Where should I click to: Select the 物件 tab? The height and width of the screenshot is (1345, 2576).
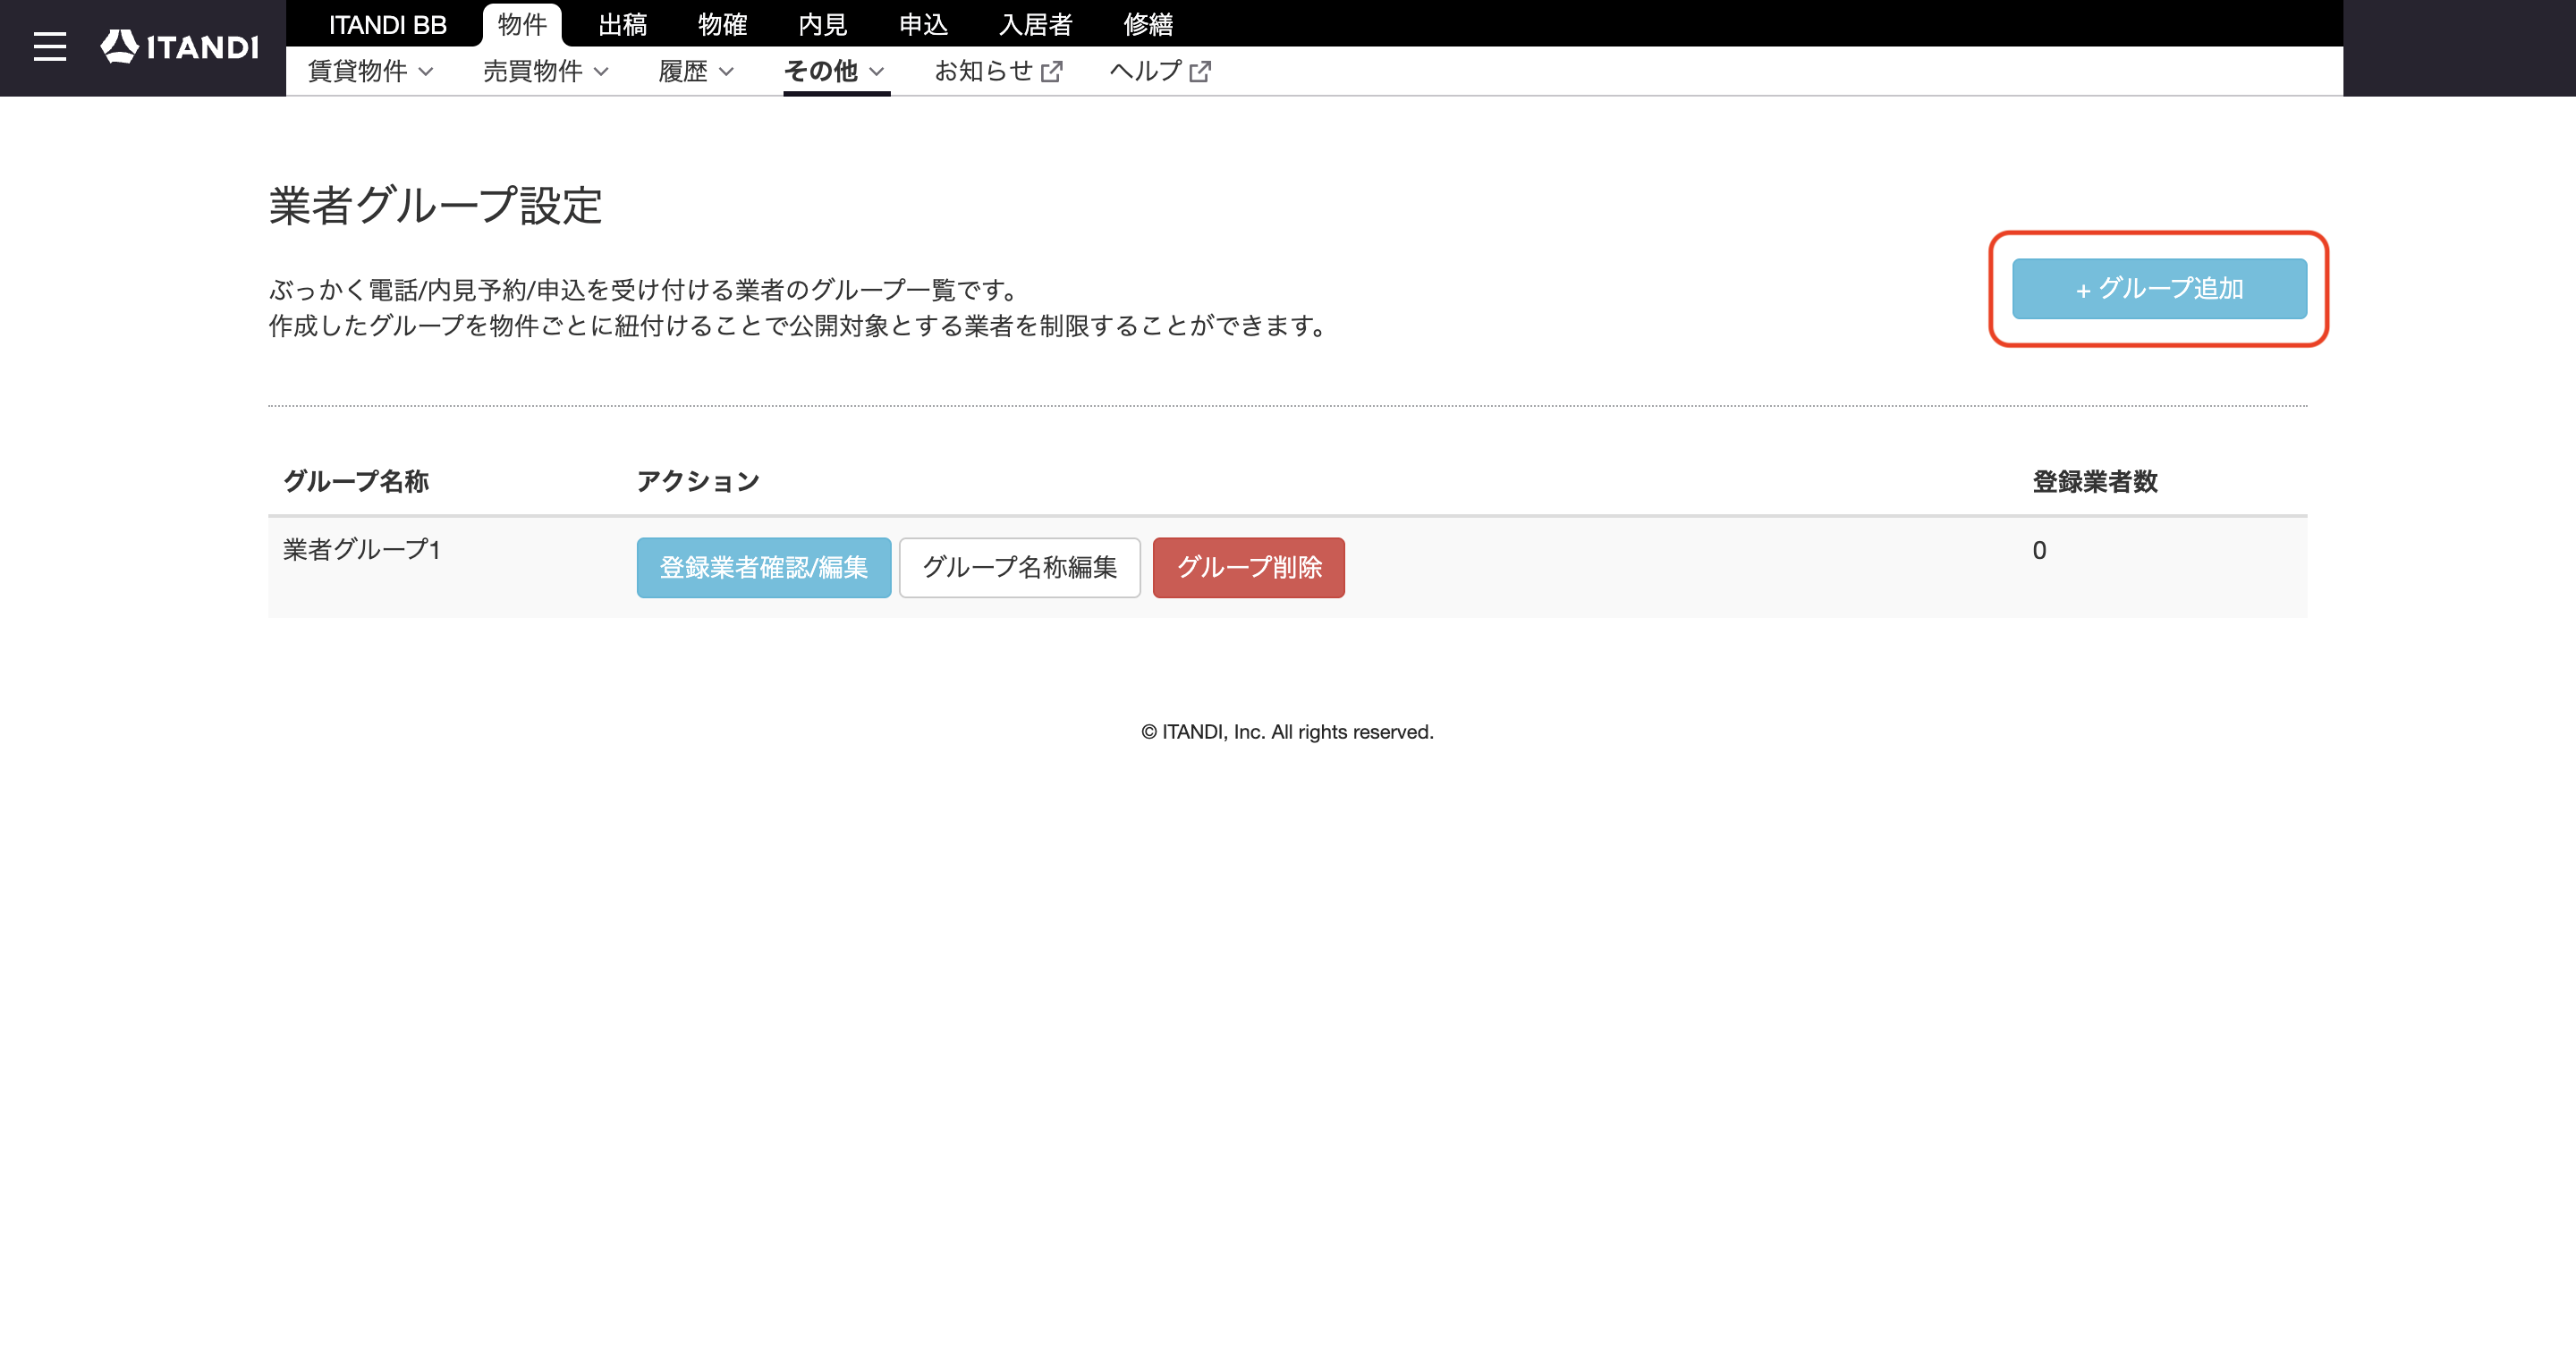click(522, 24)
